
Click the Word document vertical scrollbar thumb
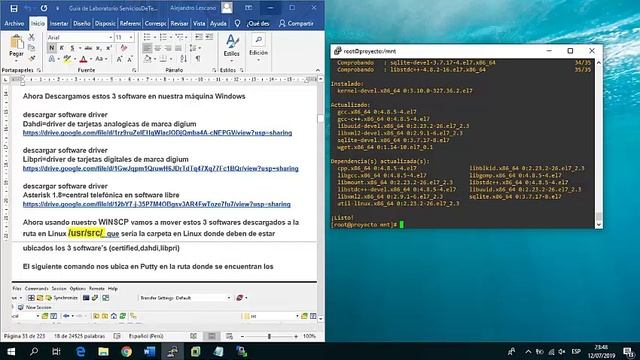tap(320, 118)
